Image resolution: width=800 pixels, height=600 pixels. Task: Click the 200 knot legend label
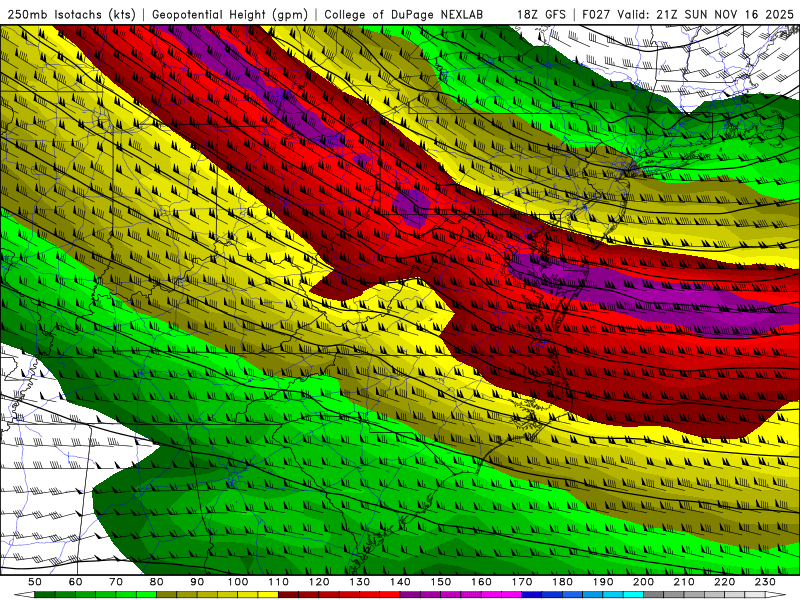[643, 582]
